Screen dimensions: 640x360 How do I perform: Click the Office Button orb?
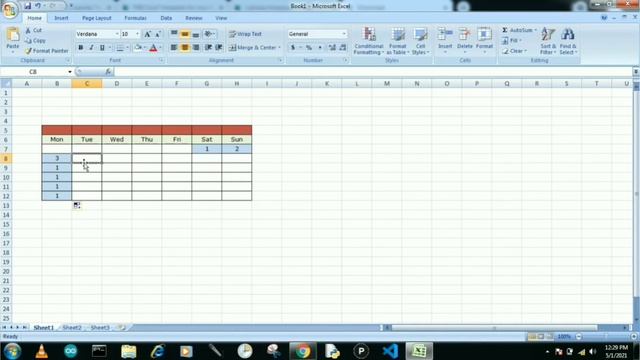(10, 10)
